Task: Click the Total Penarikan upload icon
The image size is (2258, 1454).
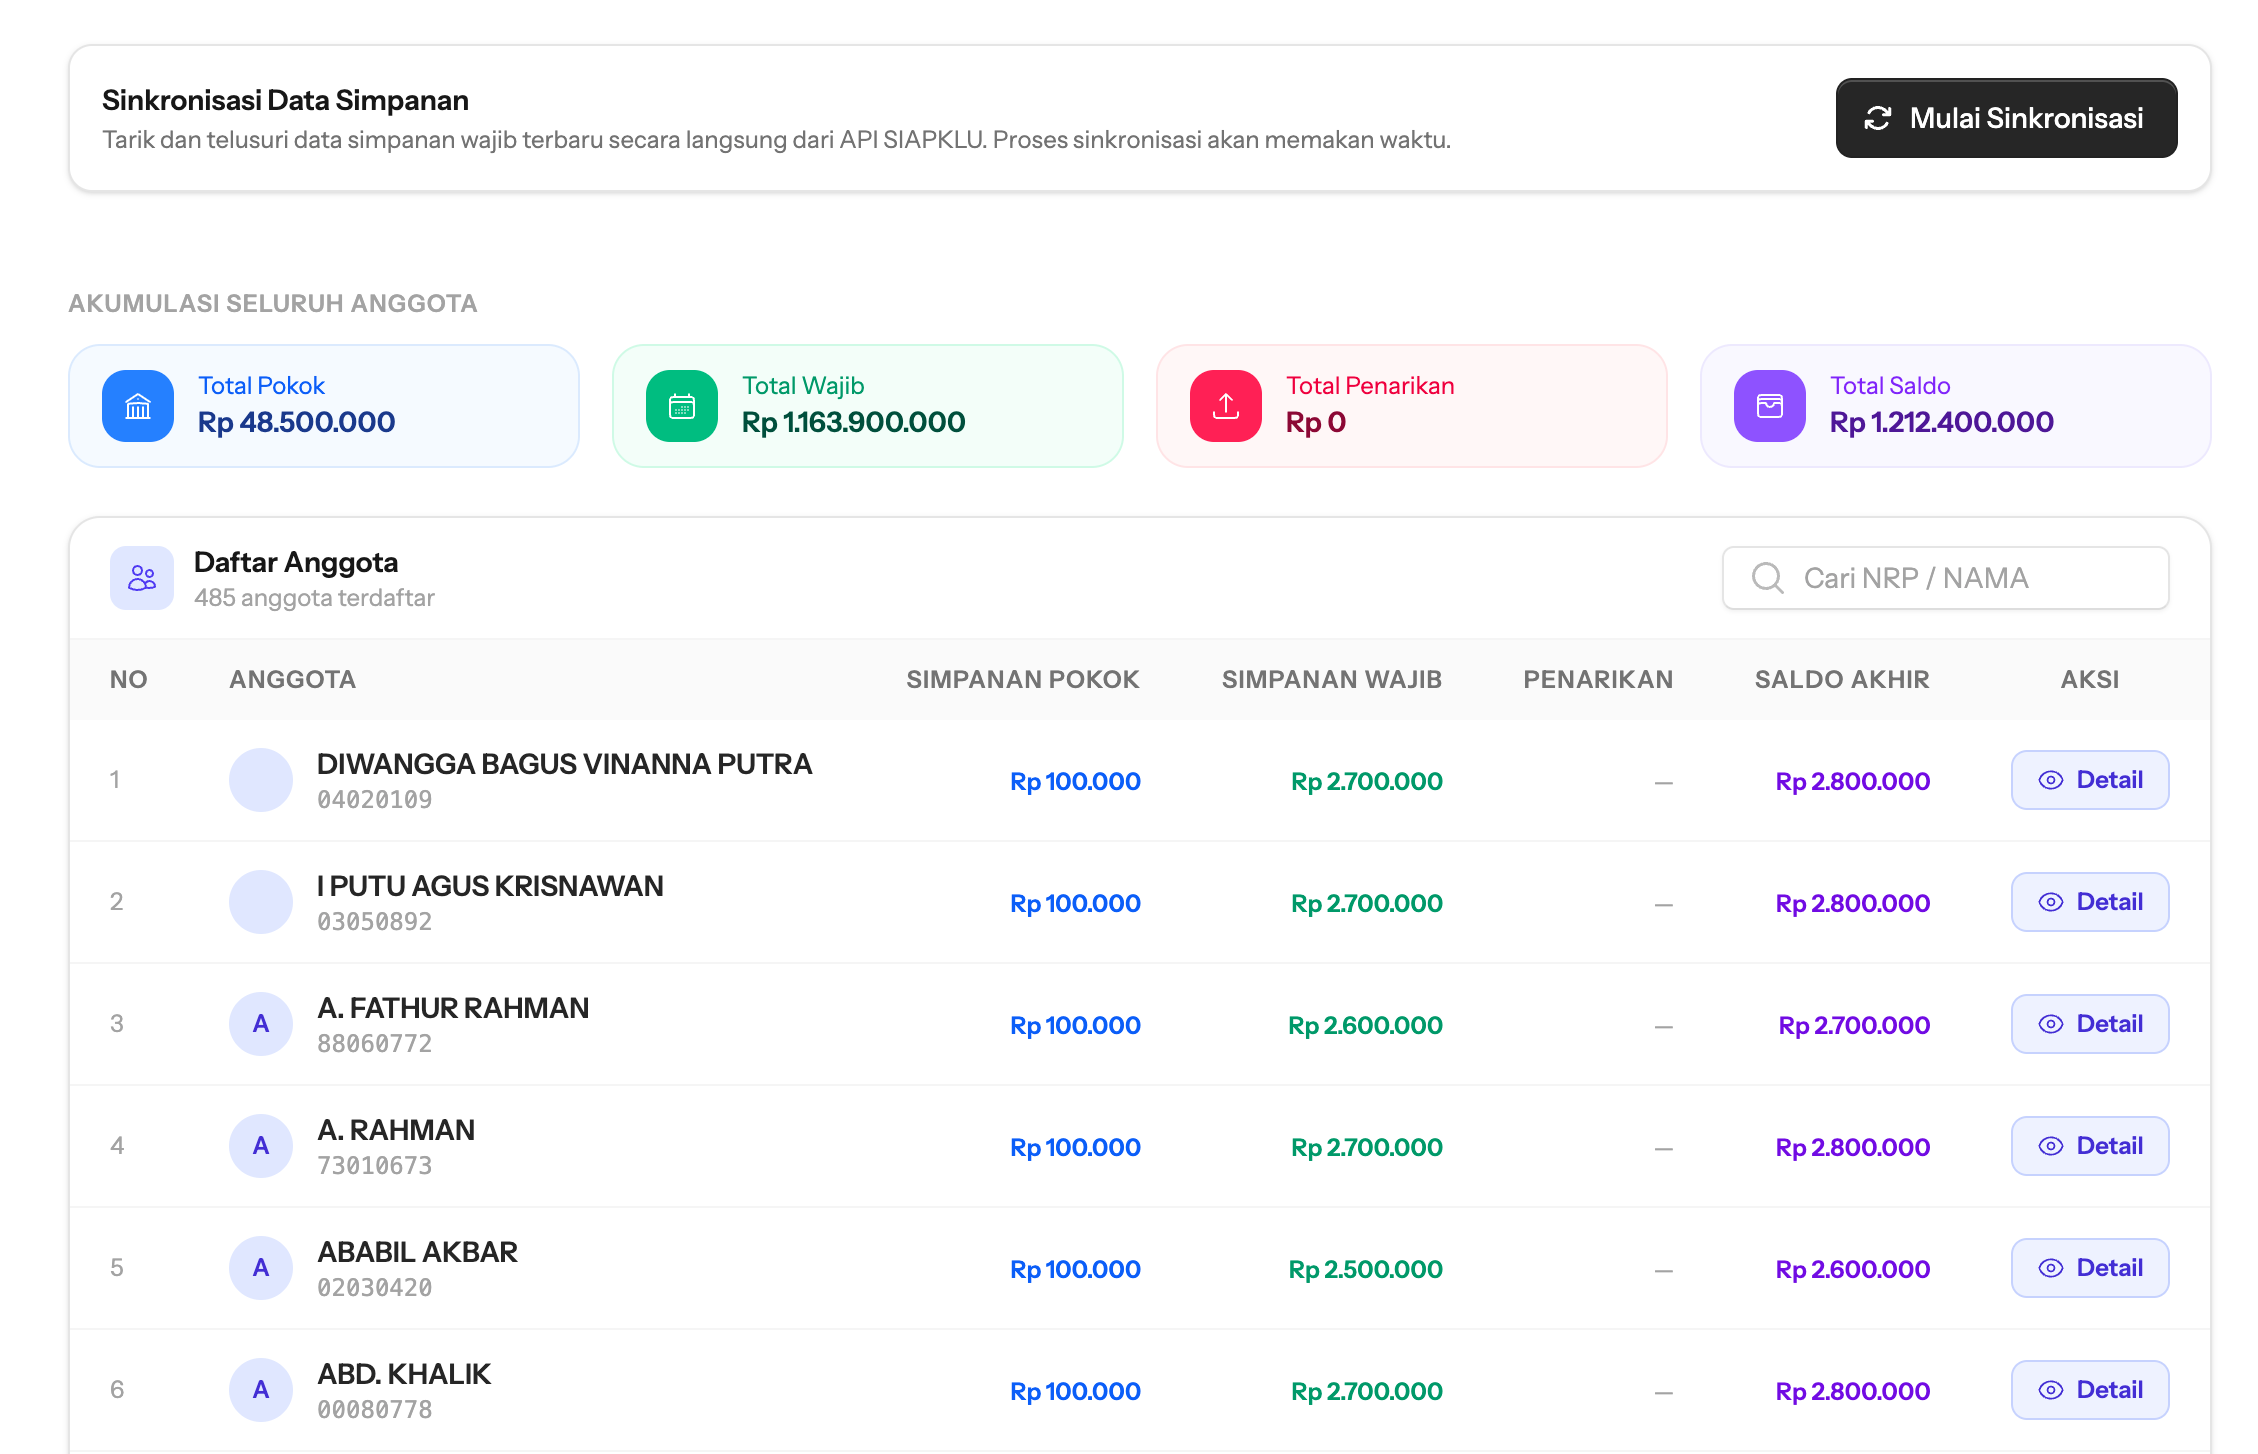Action: 1226,406
